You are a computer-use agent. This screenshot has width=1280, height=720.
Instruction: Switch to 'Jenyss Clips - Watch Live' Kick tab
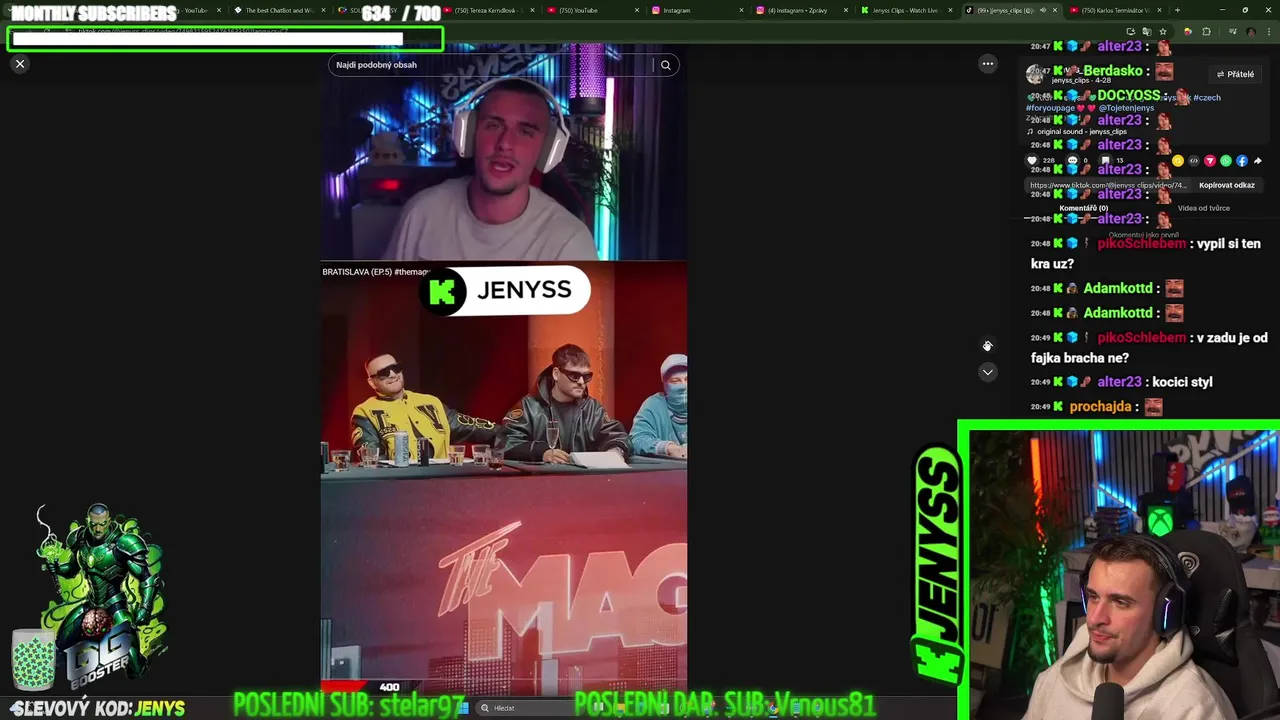(x=903, y=10)
